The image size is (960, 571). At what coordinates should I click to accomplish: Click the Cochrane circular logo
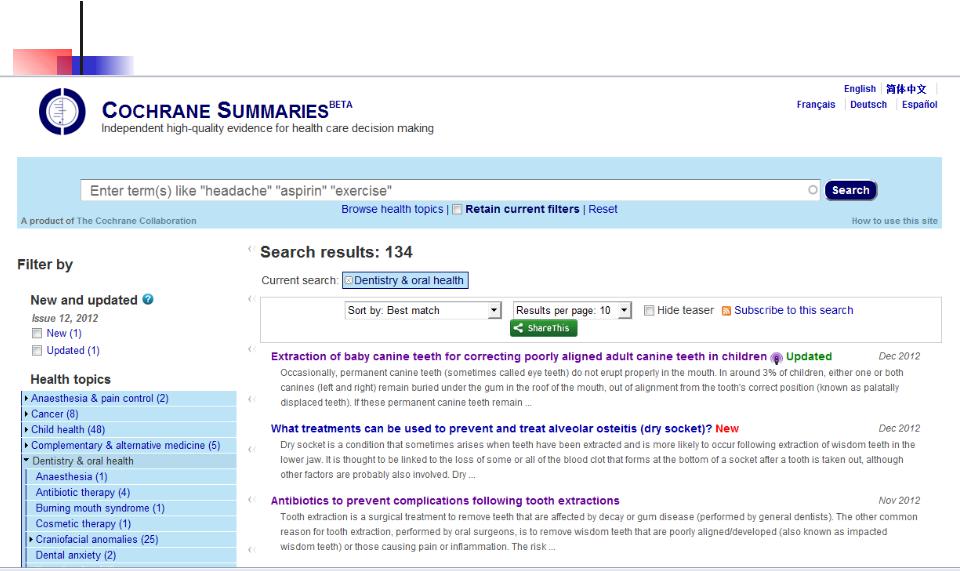pos(62,111)
